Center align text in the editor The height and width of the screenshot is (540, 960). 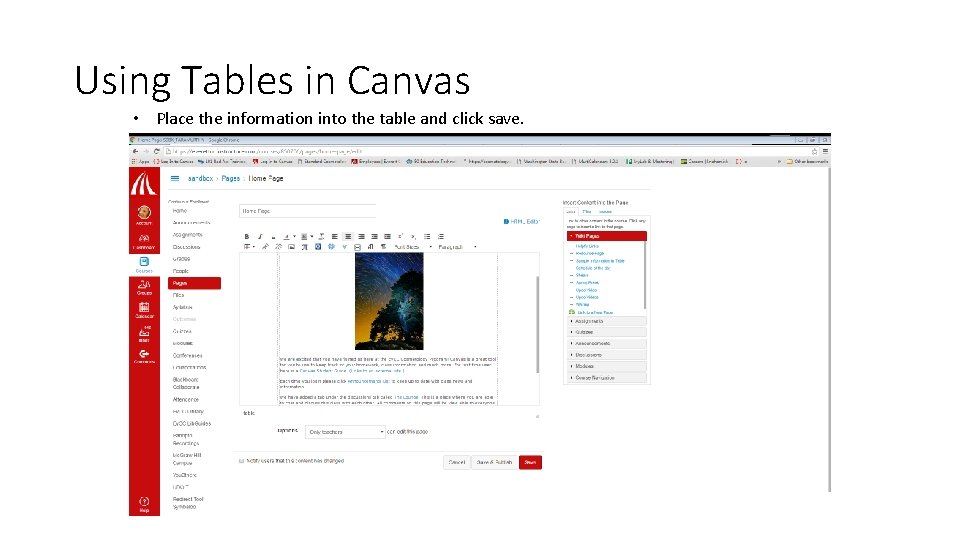[348, 236]
